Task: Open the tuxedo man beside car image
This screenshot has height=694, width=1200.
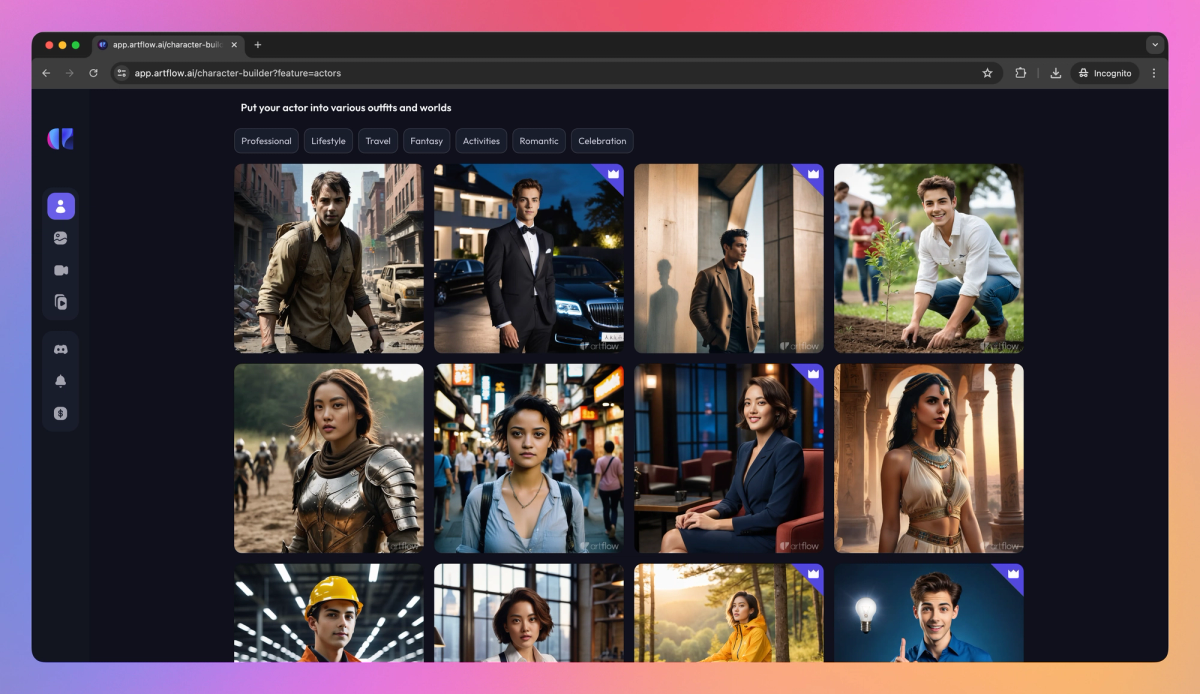Action: 529,259
